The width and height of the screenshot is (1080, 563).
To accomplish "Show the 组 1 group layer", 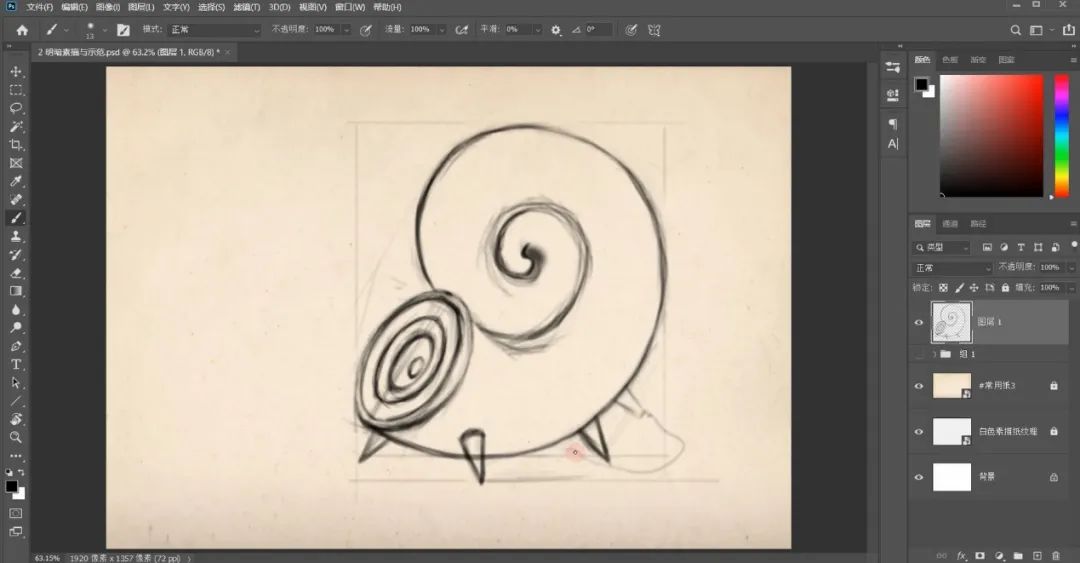I will [919, 354].
